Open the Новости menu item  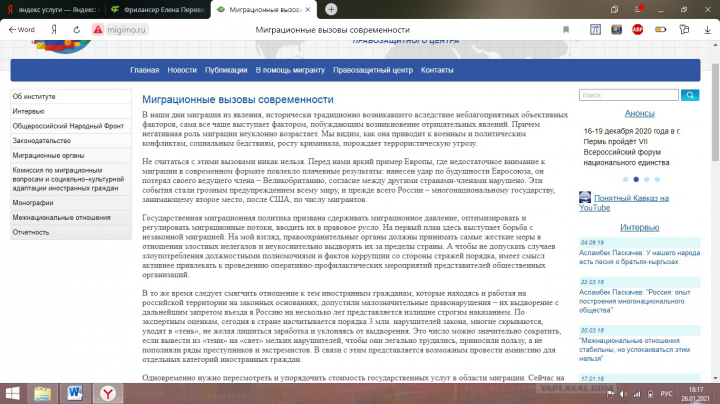click(x=182, y=70)
